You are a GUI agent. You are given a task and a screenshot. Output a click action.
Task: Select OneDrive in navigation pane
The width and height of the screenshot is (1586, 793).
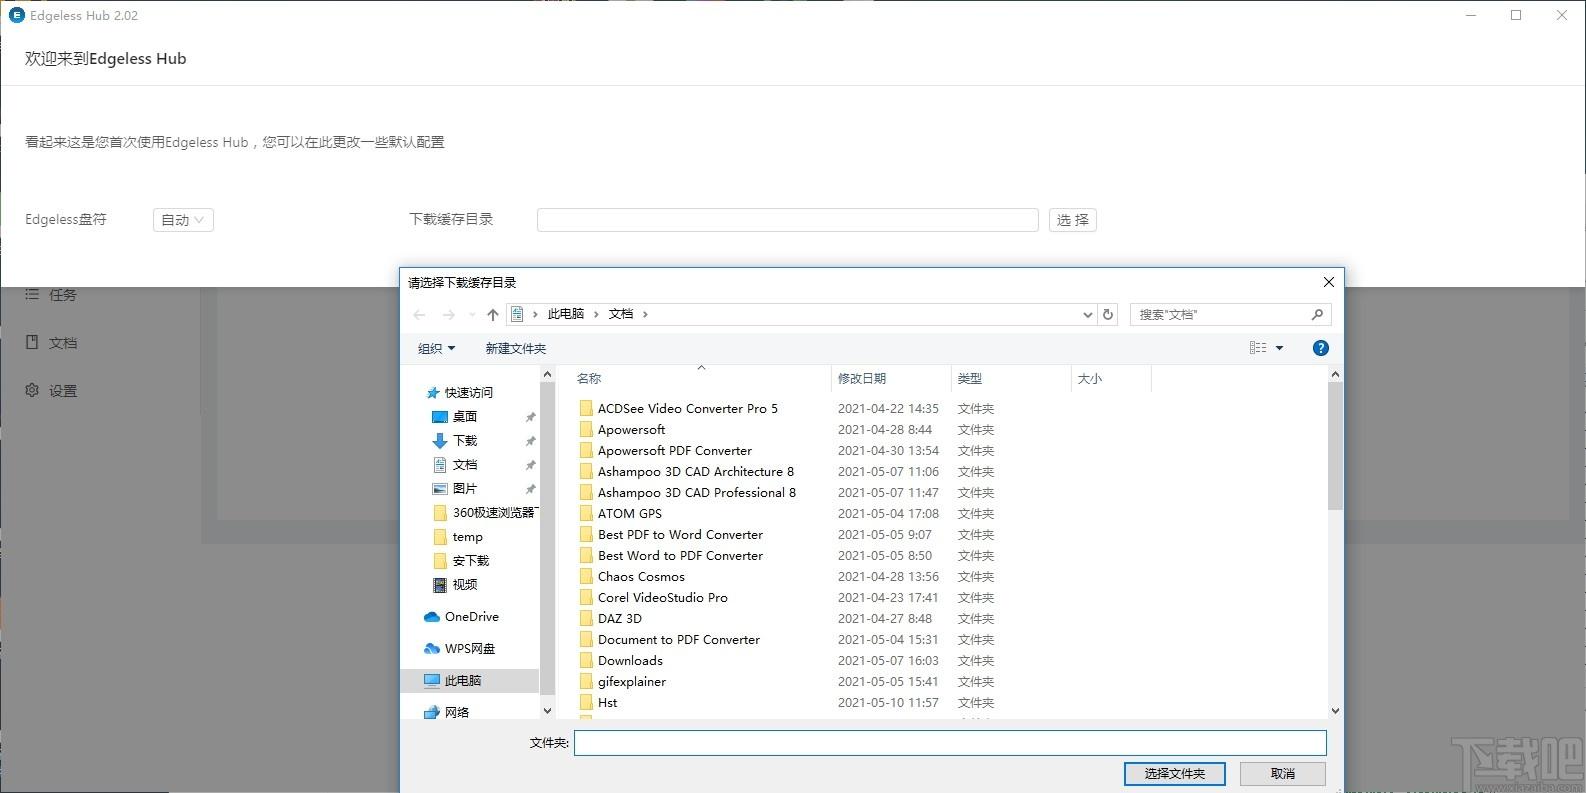click(x=471, y=616)
